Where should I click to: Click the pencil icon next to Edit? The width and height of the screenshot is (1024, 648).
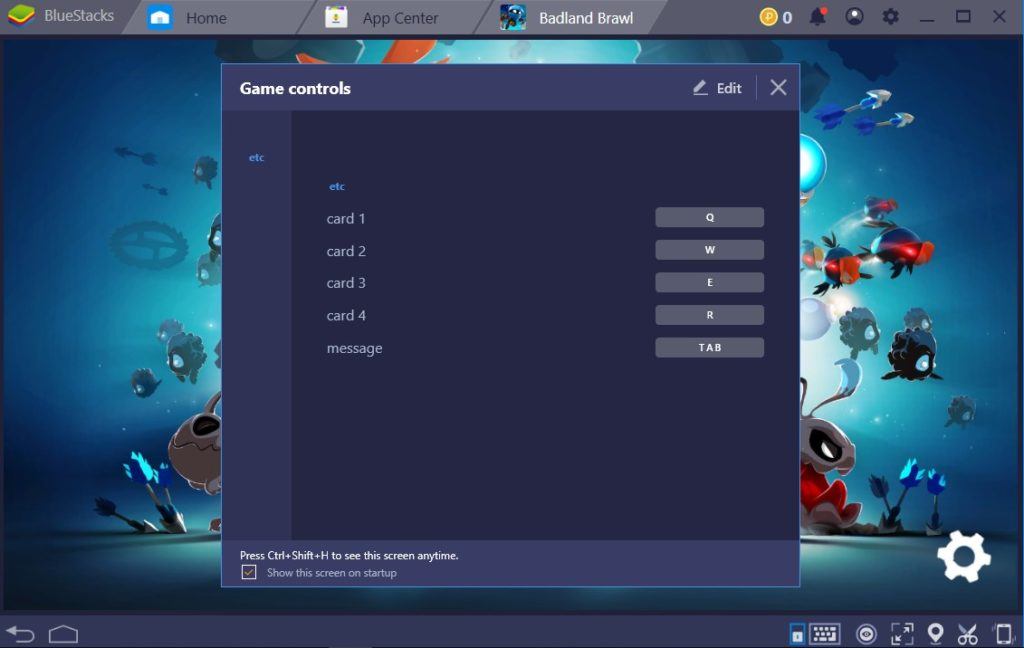700,88
